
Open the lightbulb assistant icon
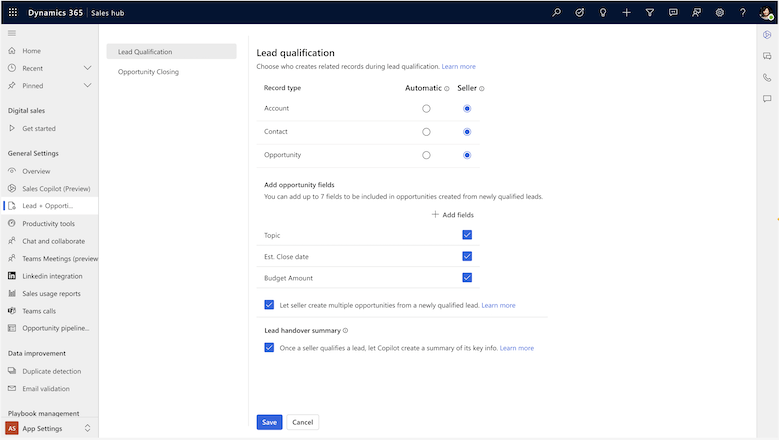[x=603, y=12]
